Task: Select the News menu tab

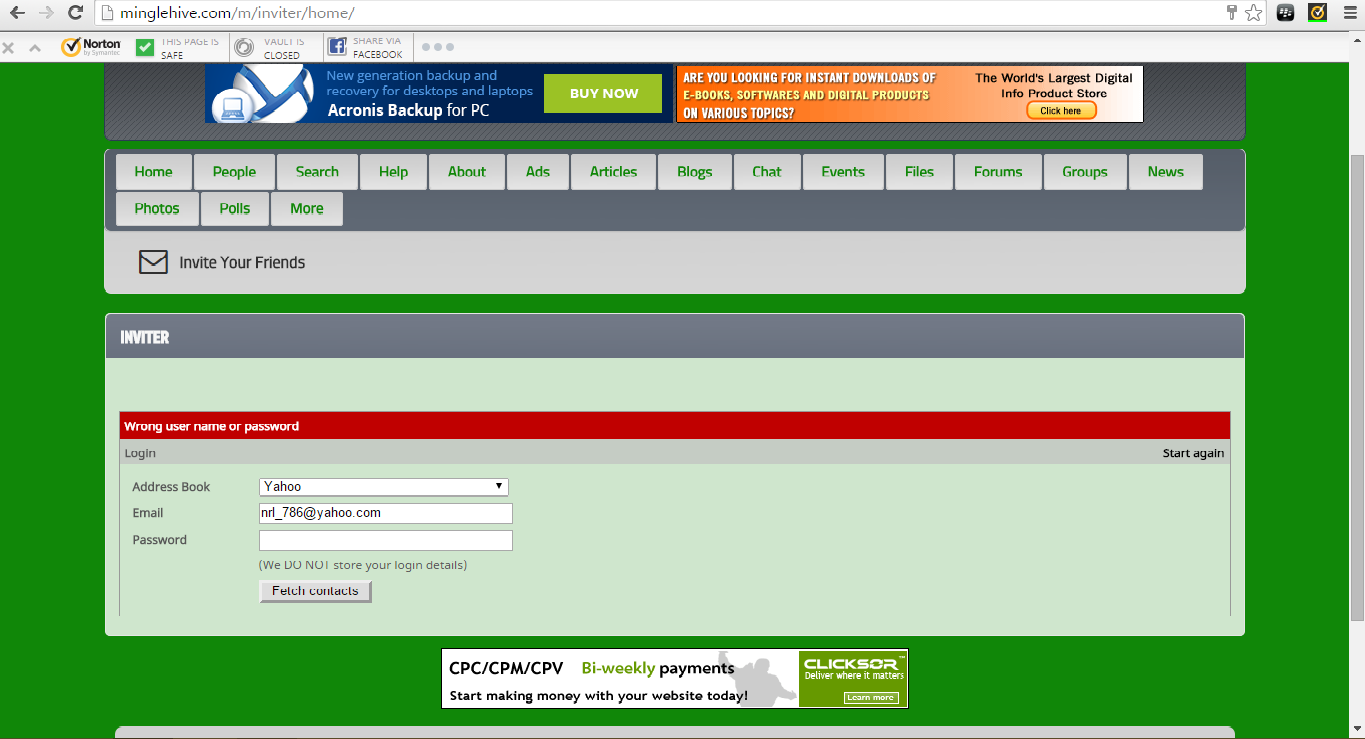Action: [1165, 172]
